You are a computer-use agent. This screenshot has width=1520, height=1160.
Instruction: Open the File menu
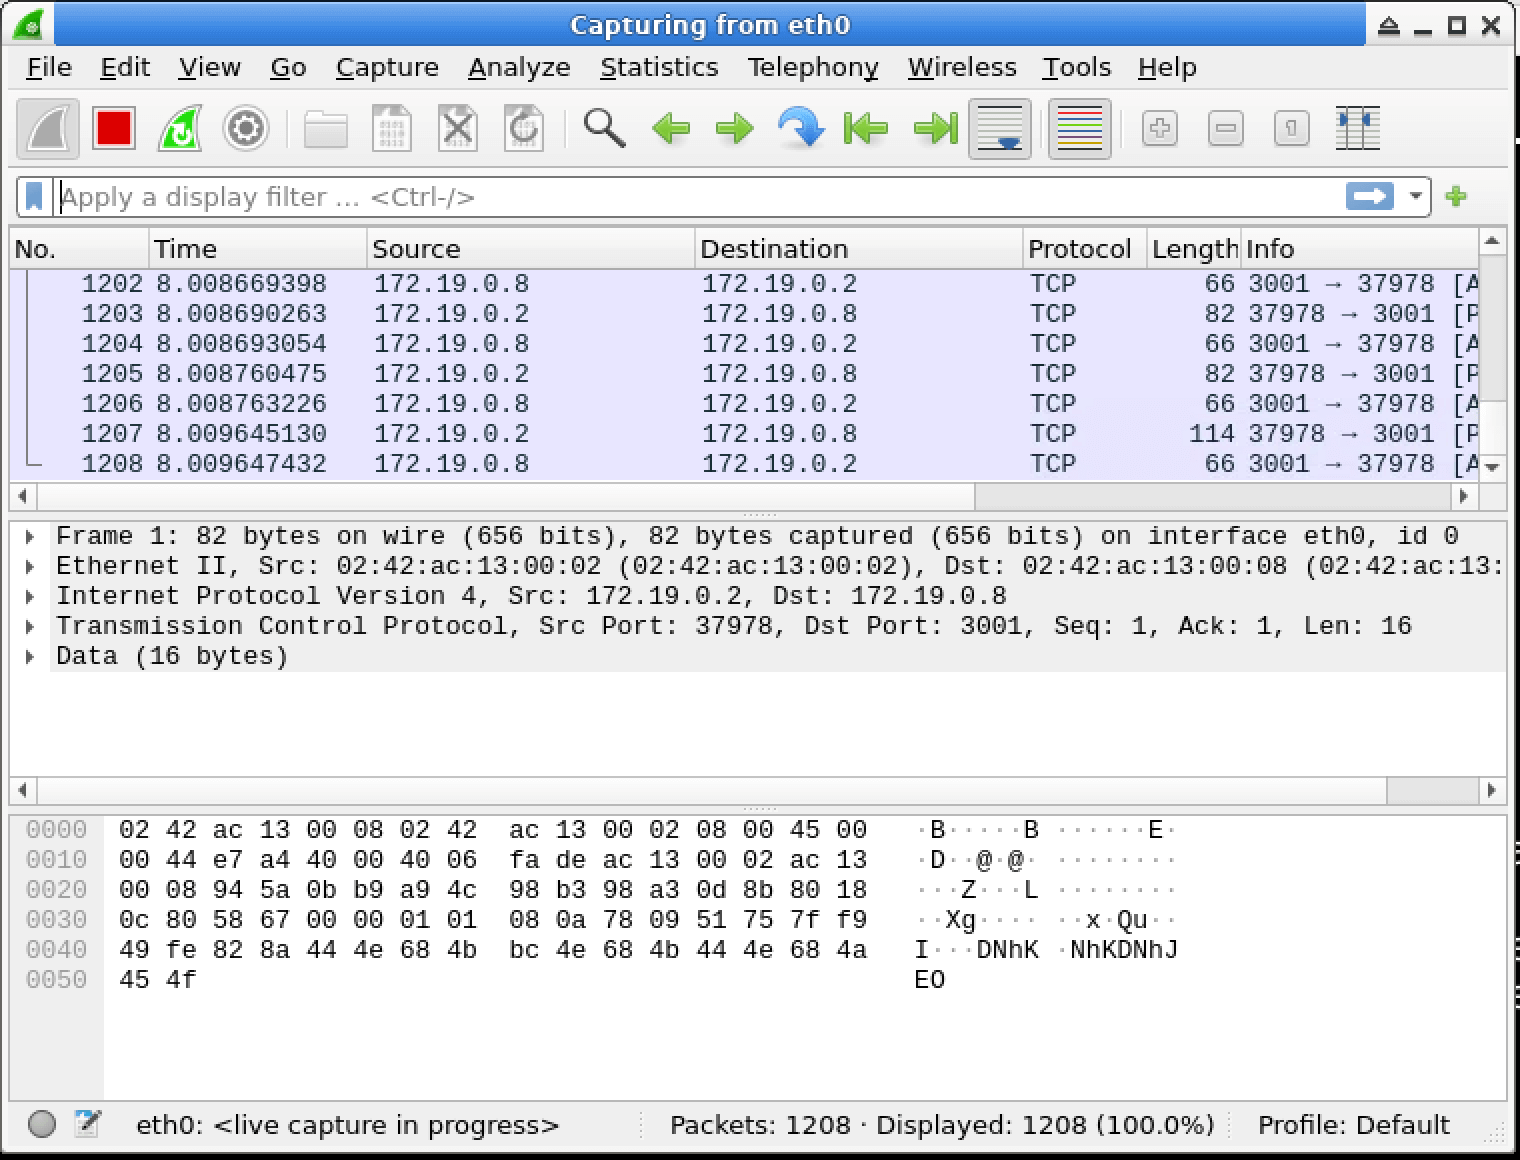(x=49, y=67)
